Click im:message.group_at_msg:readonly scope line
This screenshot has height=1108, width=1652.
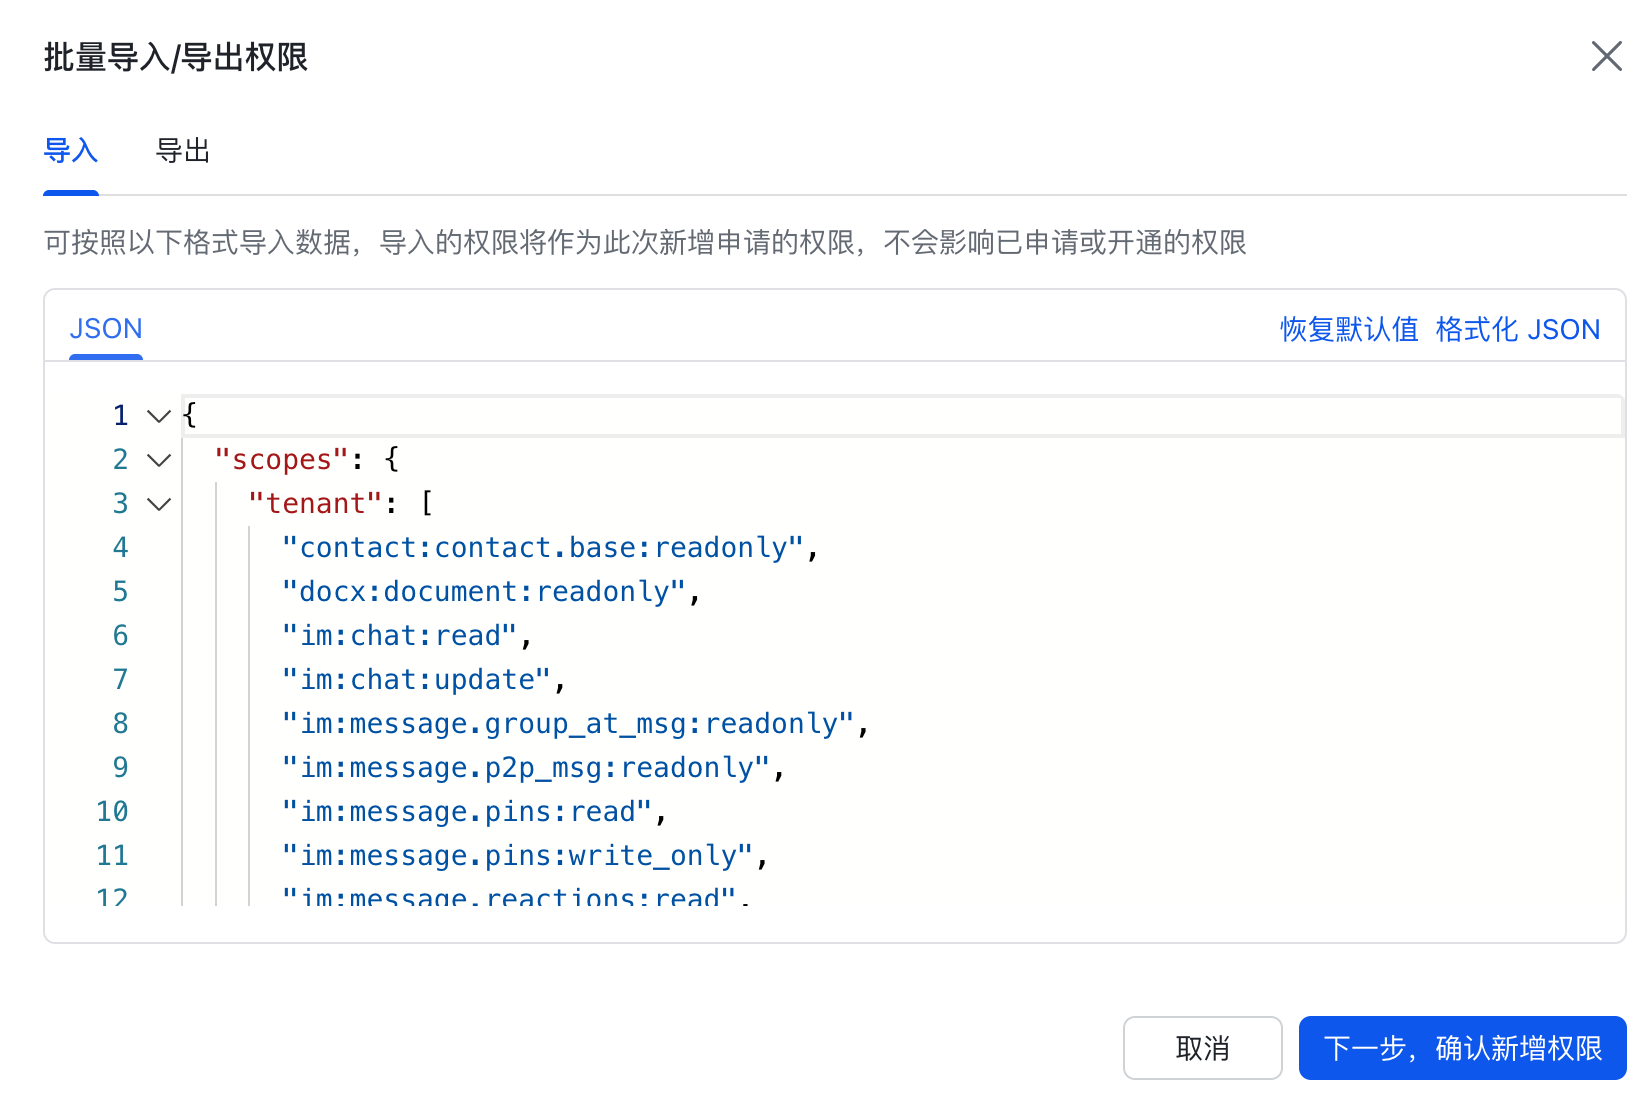(568, 724)
